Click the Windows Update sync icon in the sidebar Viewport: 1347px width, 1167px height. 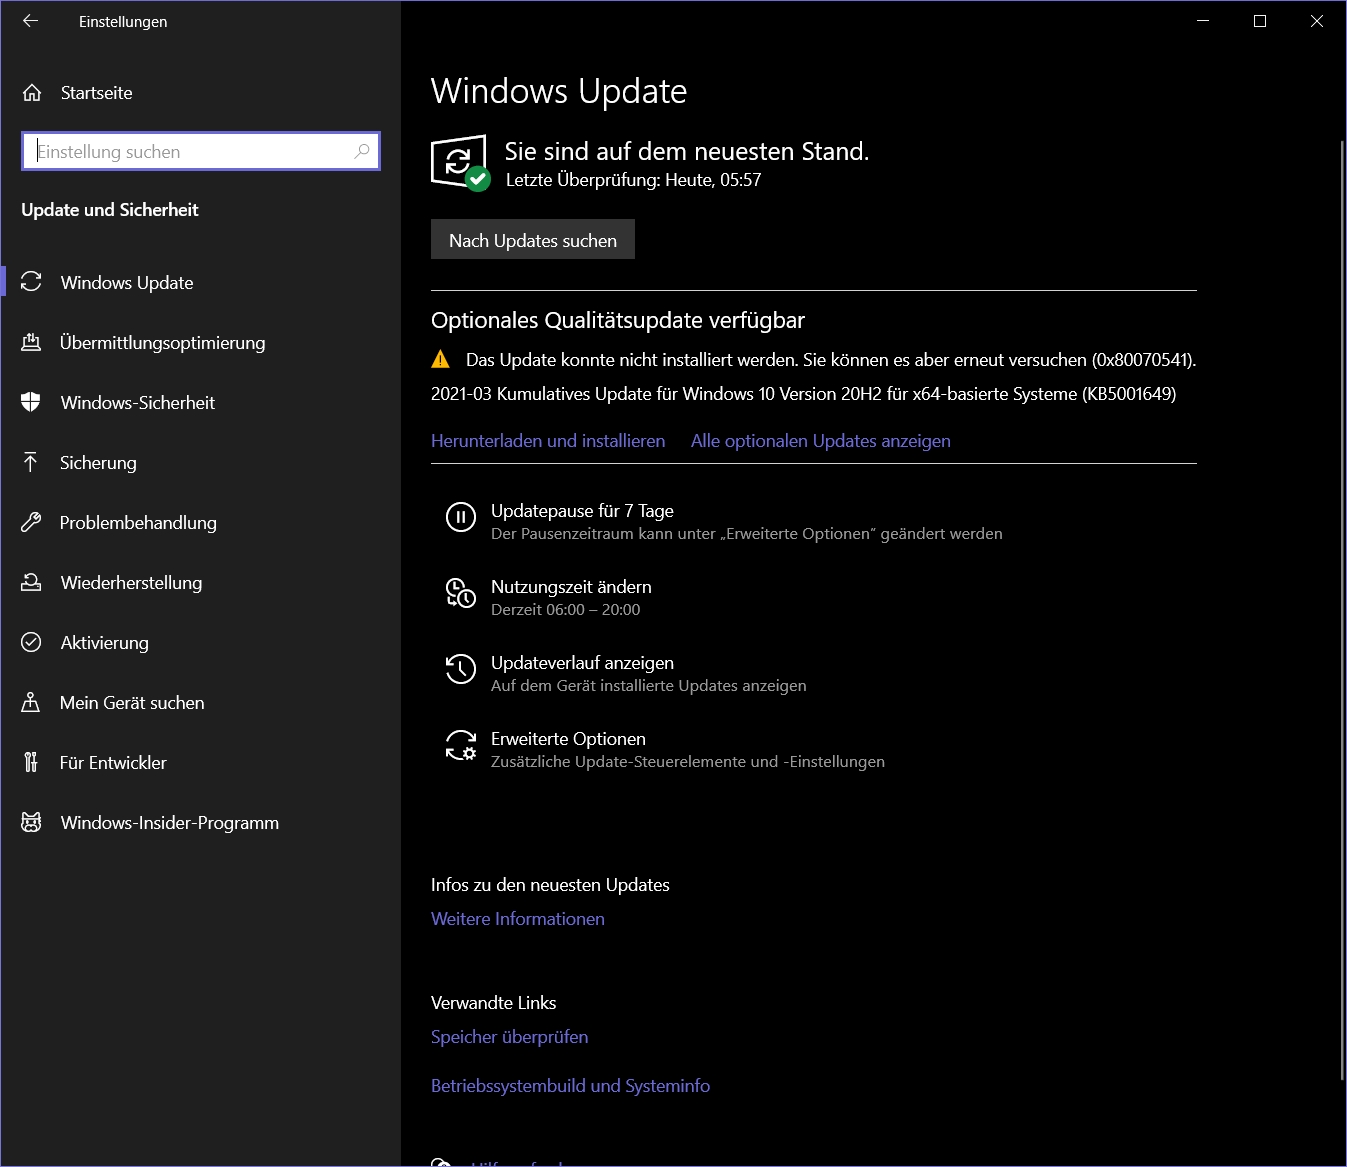pyautogui.click(x=31, y=282)
